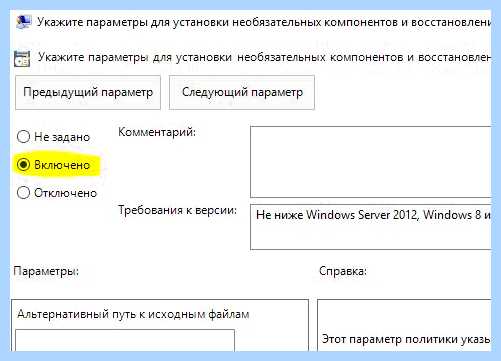Click the Параметры: label

coord(46,271)
